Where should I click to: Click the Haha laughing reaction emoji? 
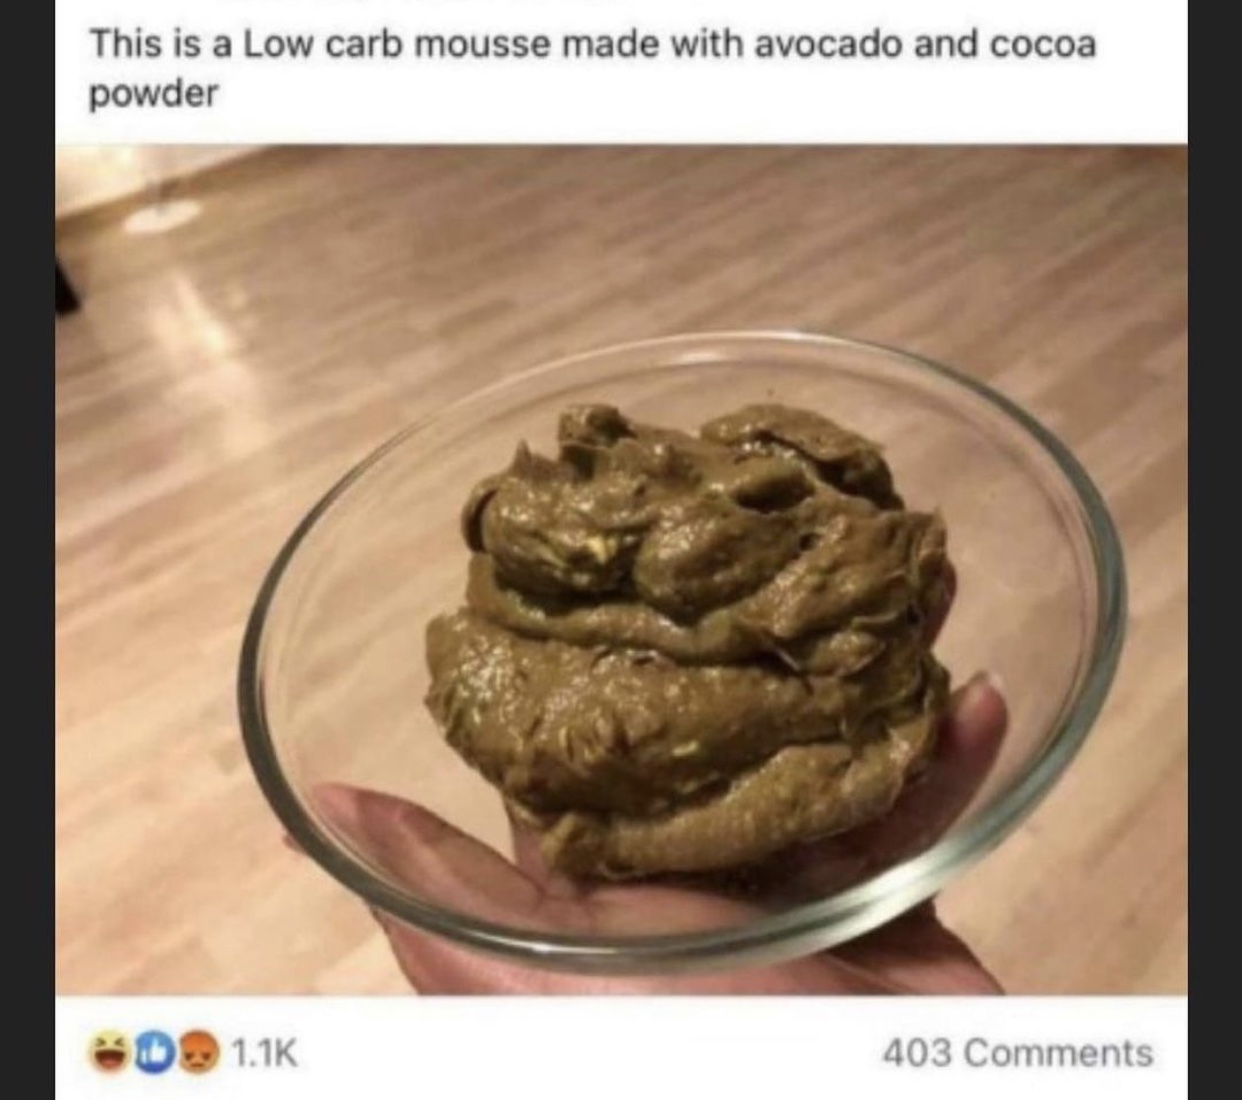pos(106,1053)
